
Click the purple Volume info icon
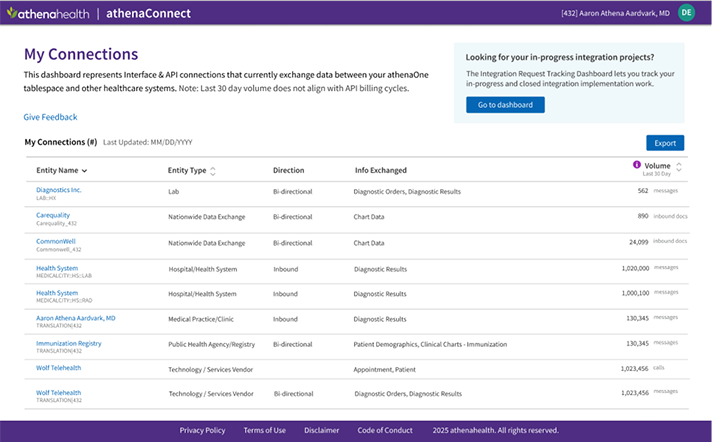click(637, 164)
